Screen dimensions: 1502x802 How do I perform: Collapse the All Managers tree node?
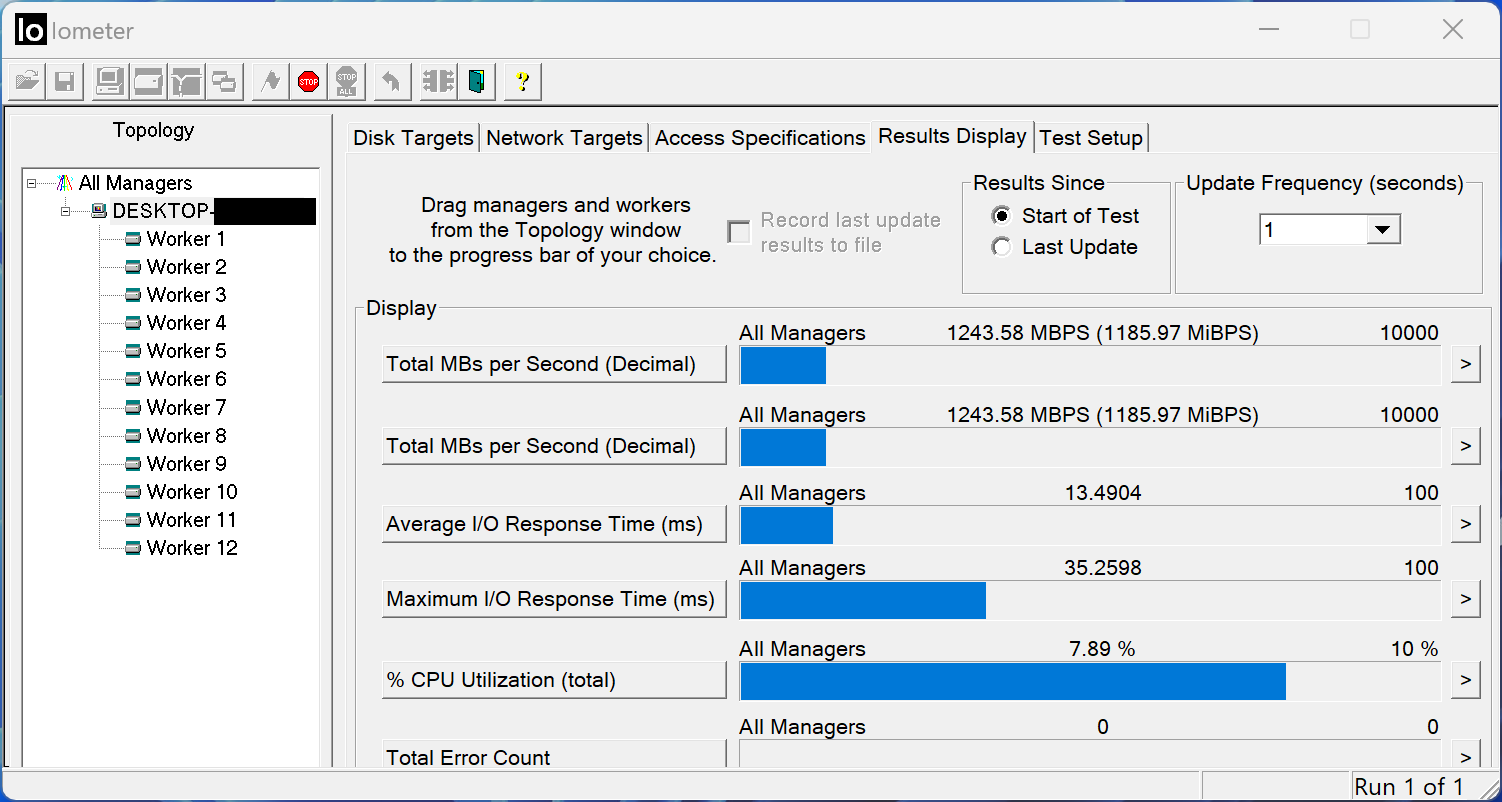(x=32, y=183)
